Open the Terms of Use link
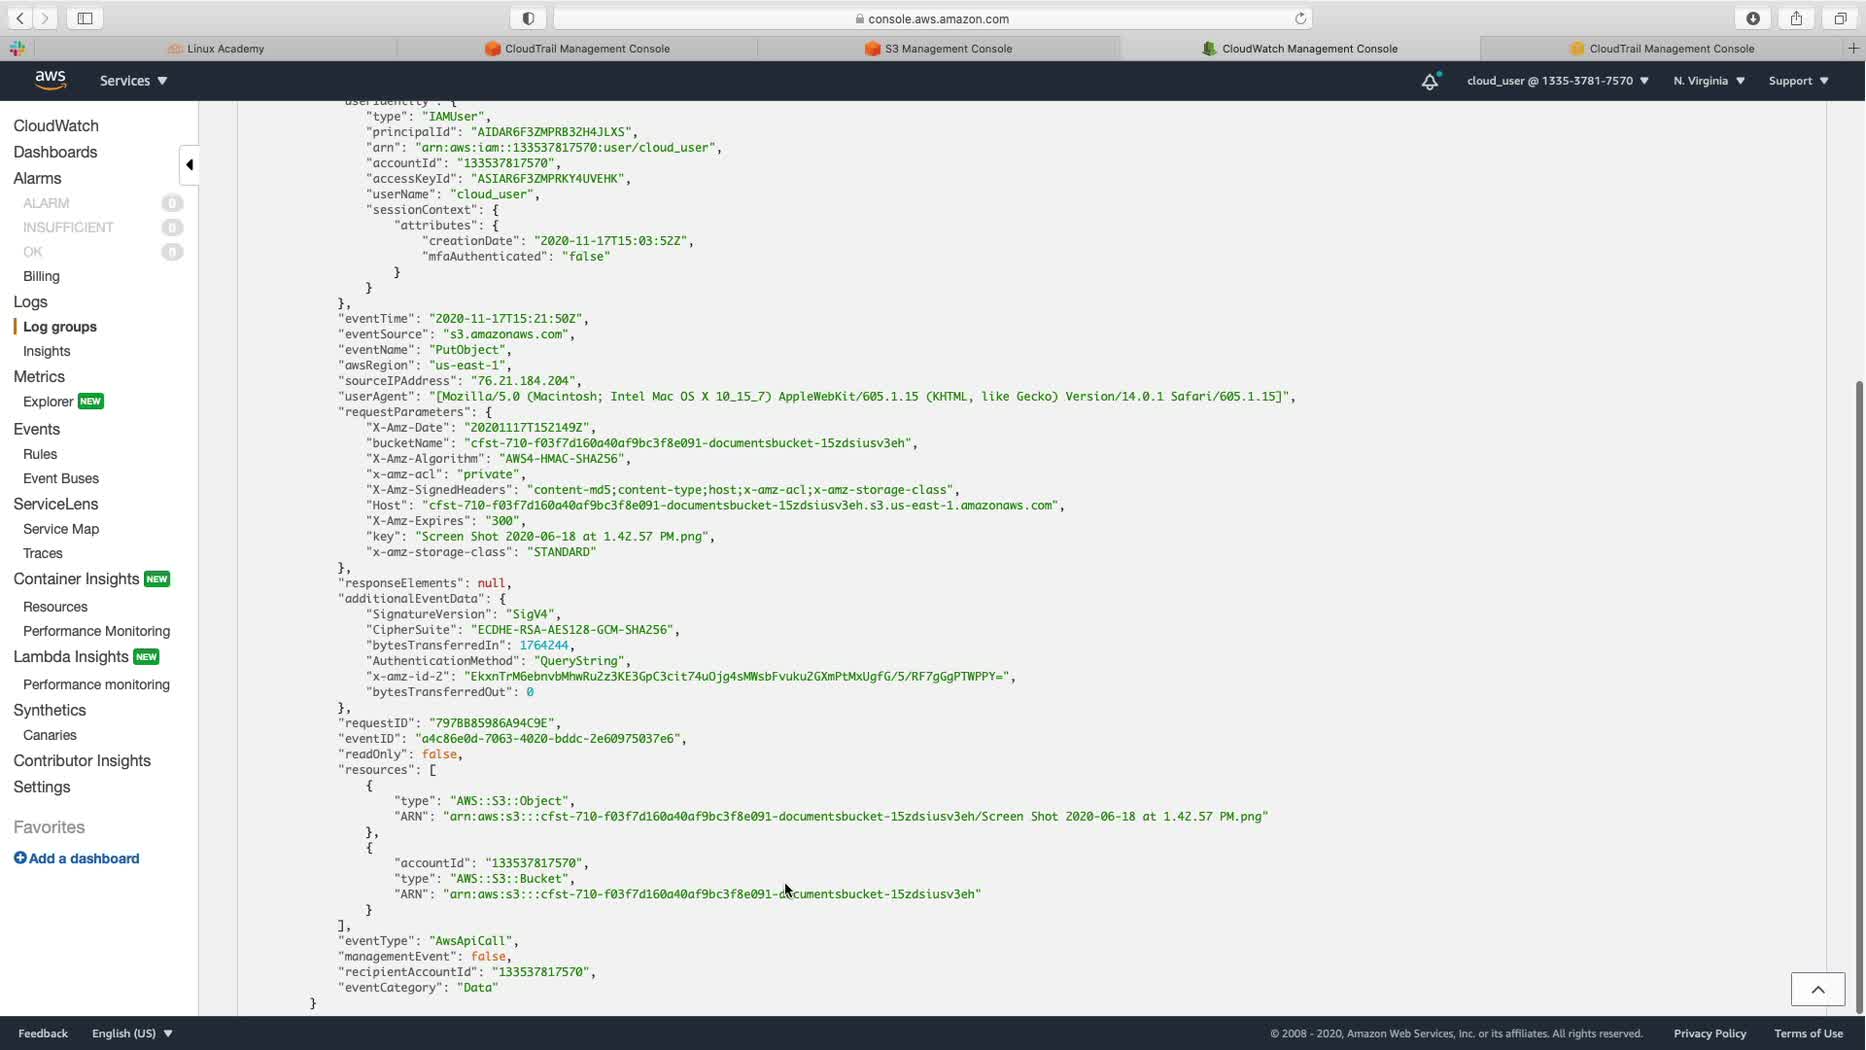Viewport: 1866px width, 1050px height. pos(1808,1033)
